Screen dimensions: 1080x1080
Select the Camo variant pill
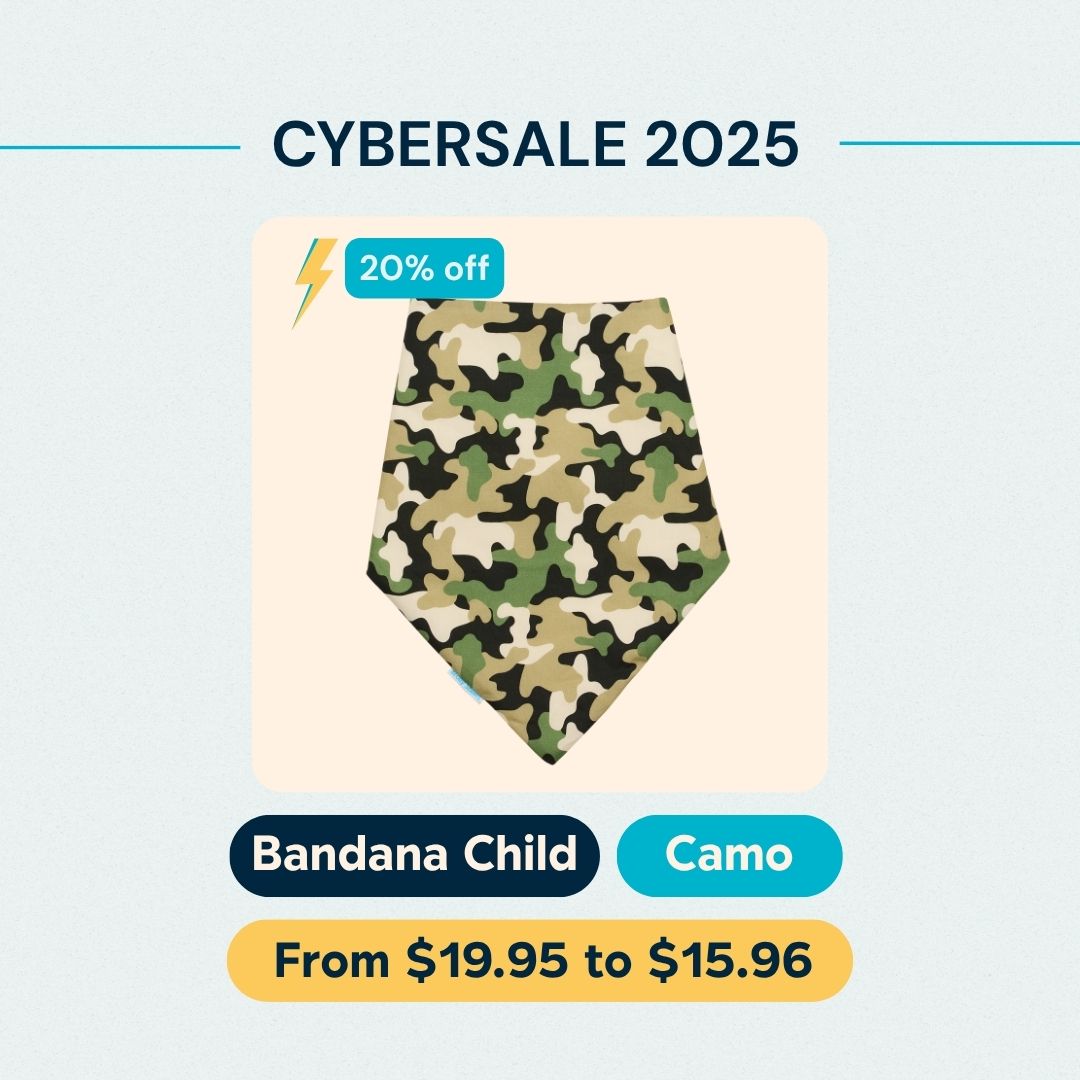coord(729,855)
